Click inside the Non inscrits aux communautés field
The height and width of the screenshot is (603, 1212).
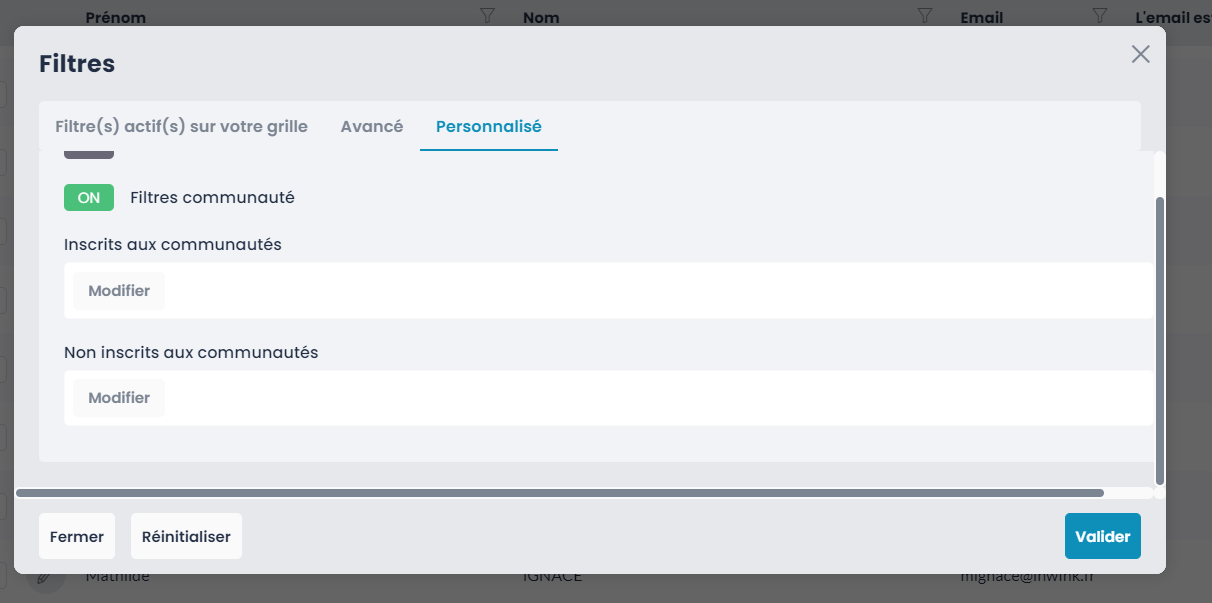pos(650,398)
